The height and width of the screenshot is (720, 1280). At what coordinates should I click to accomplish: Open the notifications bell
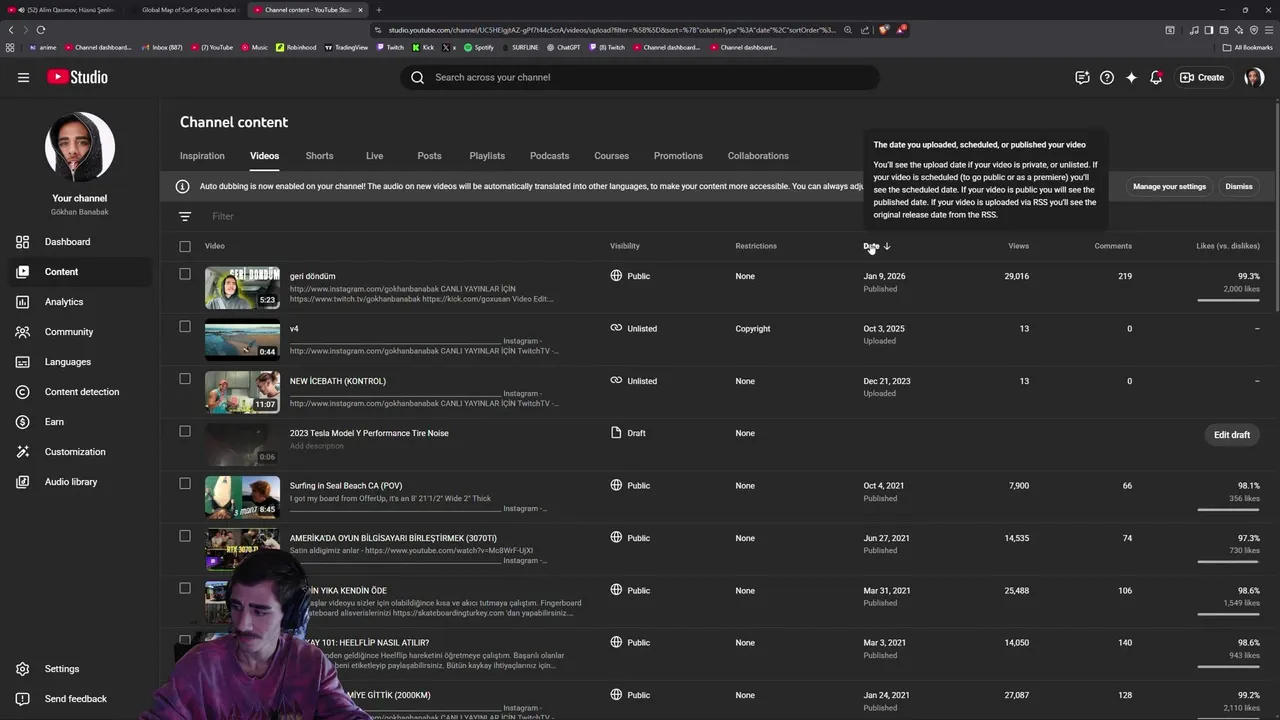coord(1156,77)
